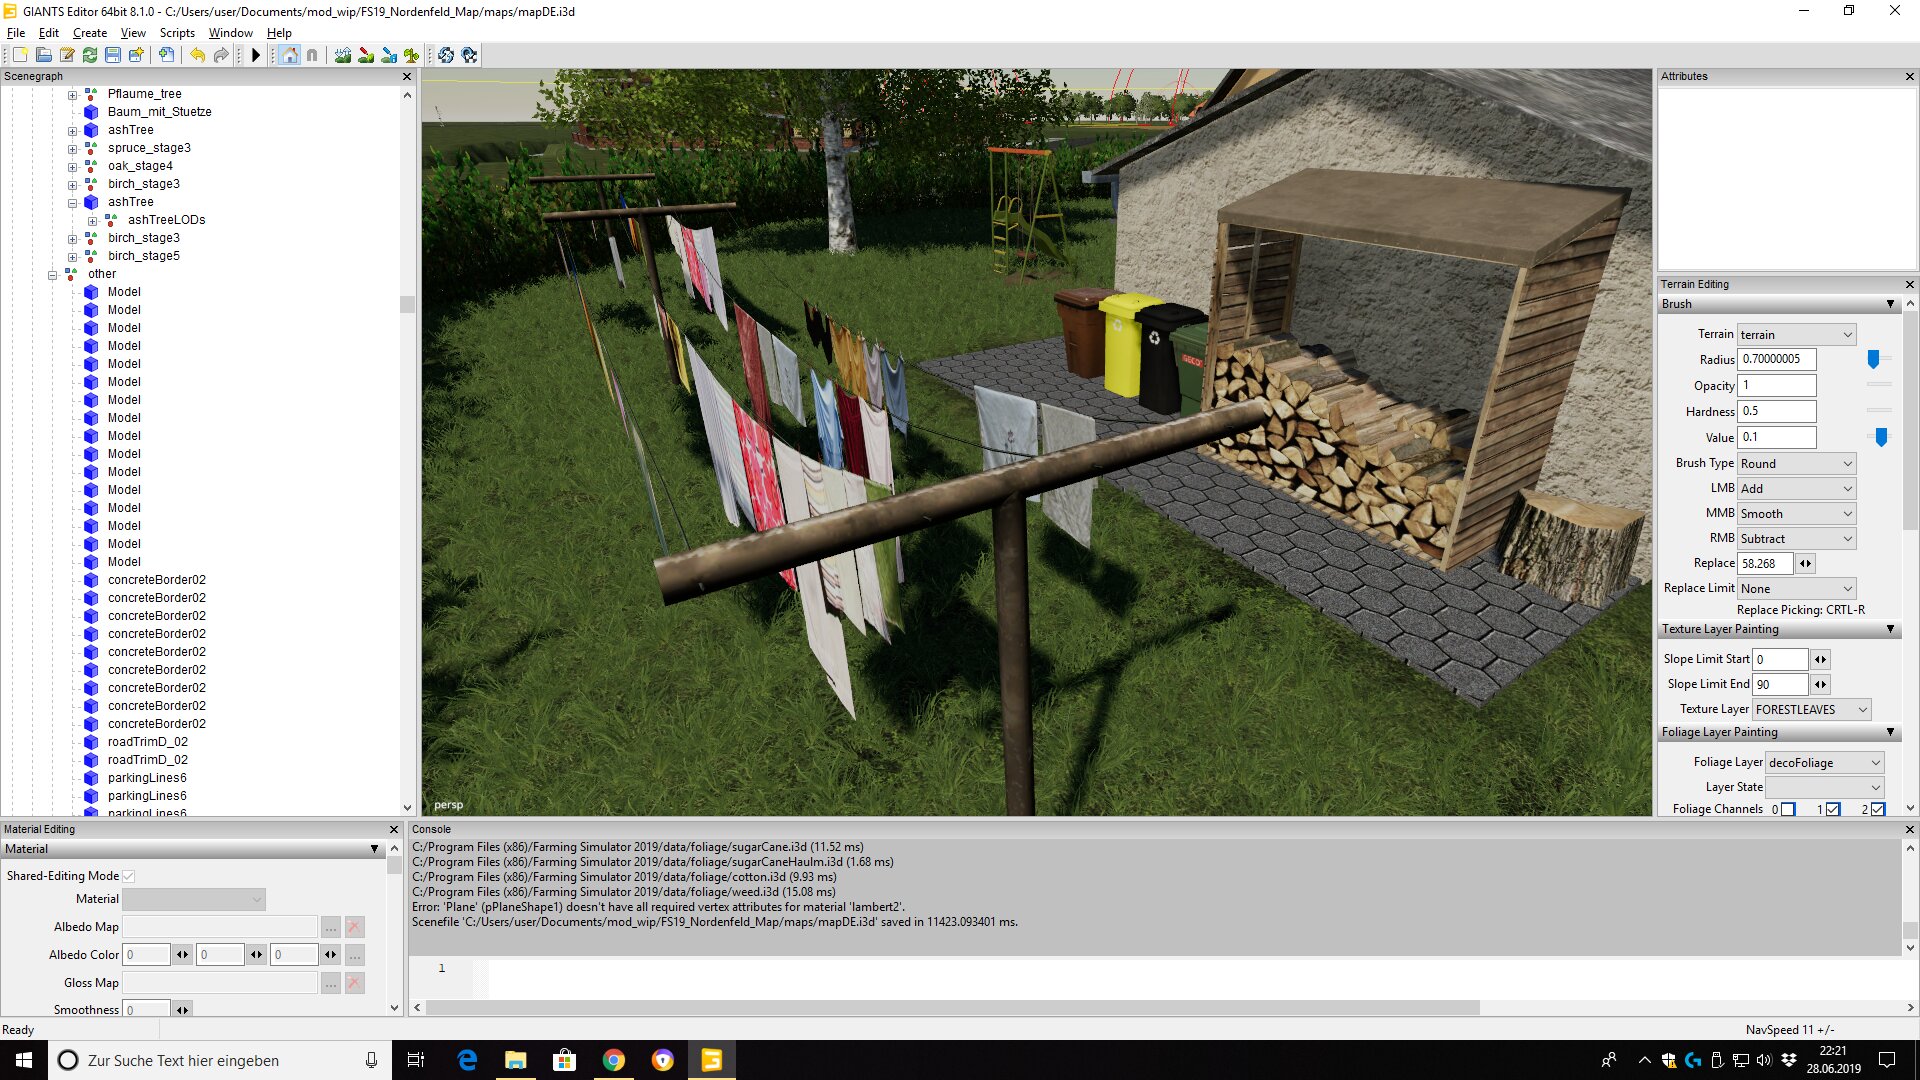Toggle Foliage Channel 2 checkbox
Screen dimensions: 1920x1080
pos(1878,809)
